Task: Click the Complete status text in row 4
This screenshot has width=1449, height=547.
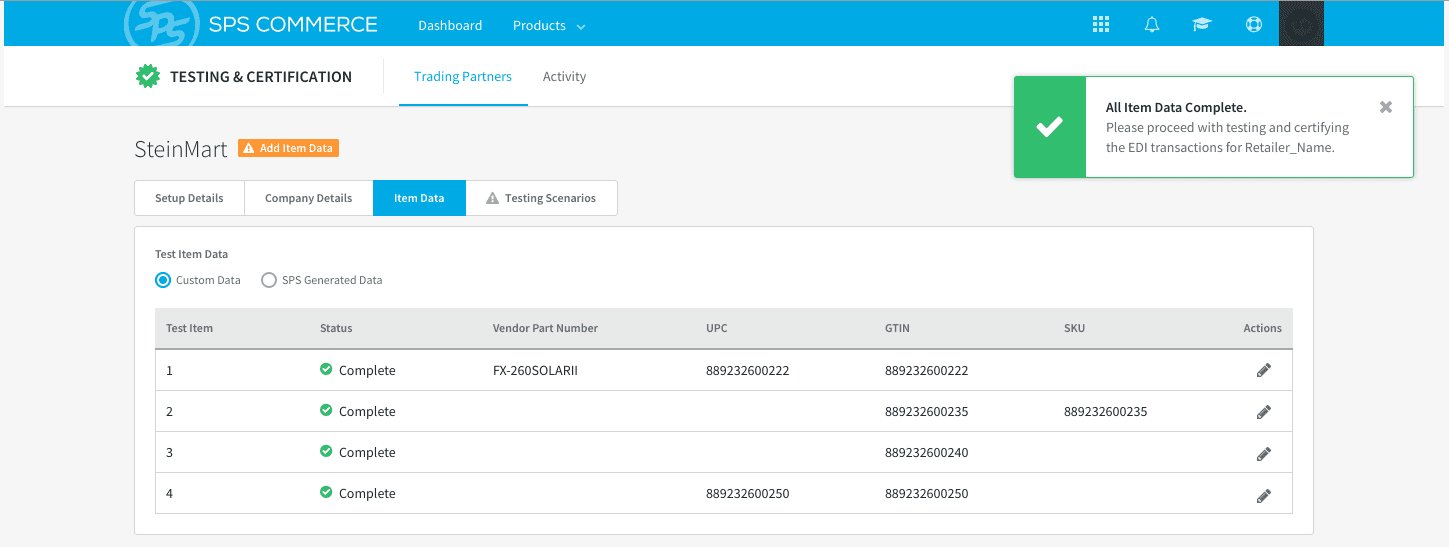Action: 367,493
